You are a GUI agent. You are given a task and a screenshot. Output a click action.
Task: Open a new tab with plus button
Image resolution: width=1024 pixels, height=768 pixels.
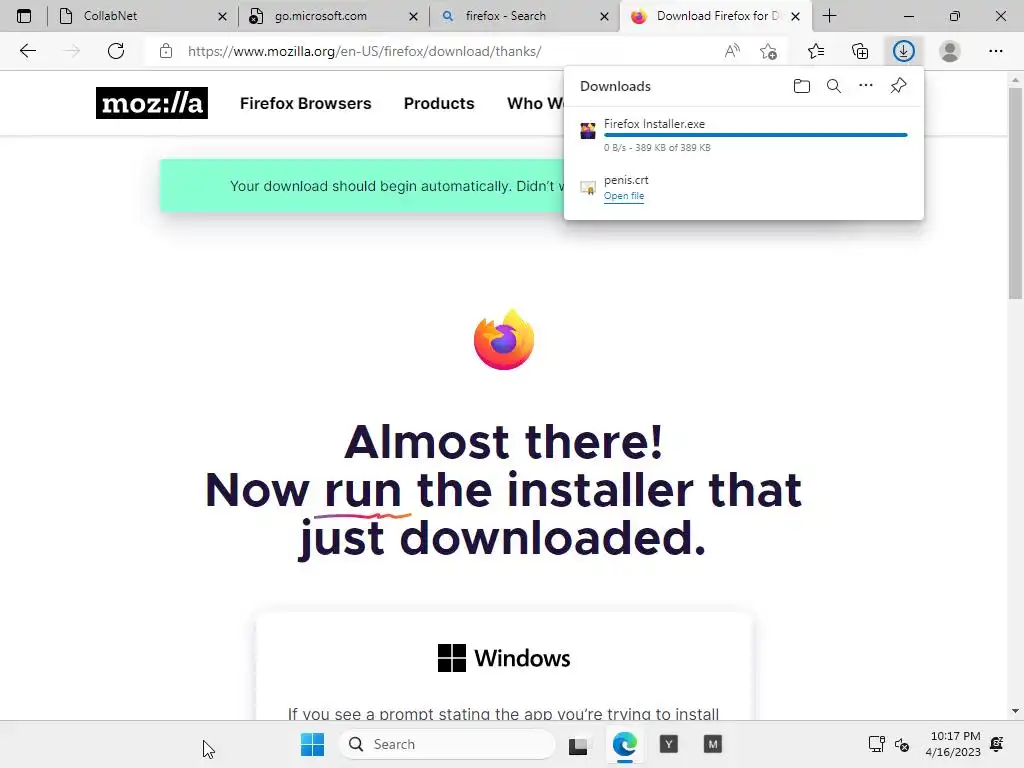(x=829, y=16)
